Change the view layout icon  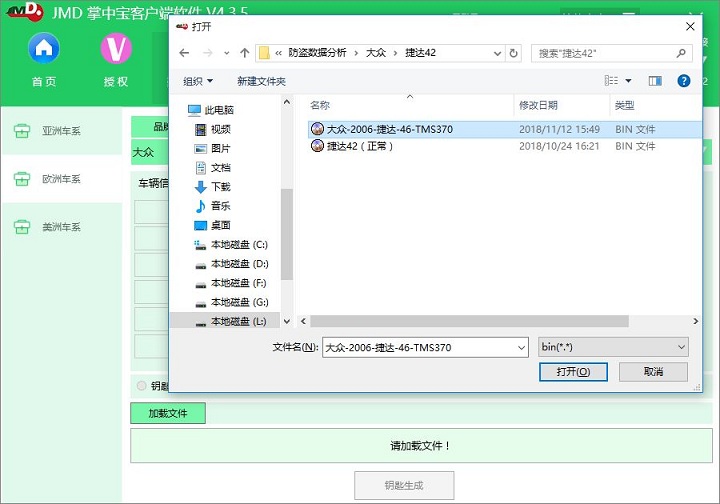point(611,81)
